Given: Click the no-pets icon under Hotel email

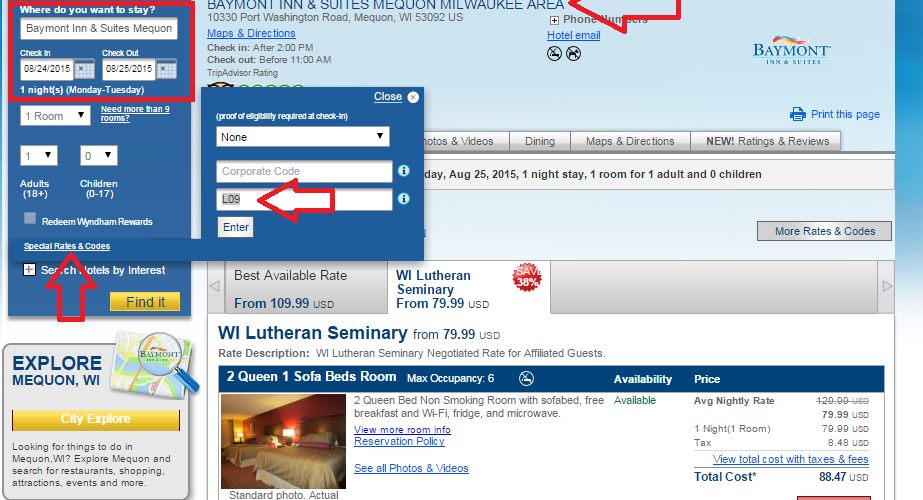Looking at the screenshot, I should click(x=573, y=54).
